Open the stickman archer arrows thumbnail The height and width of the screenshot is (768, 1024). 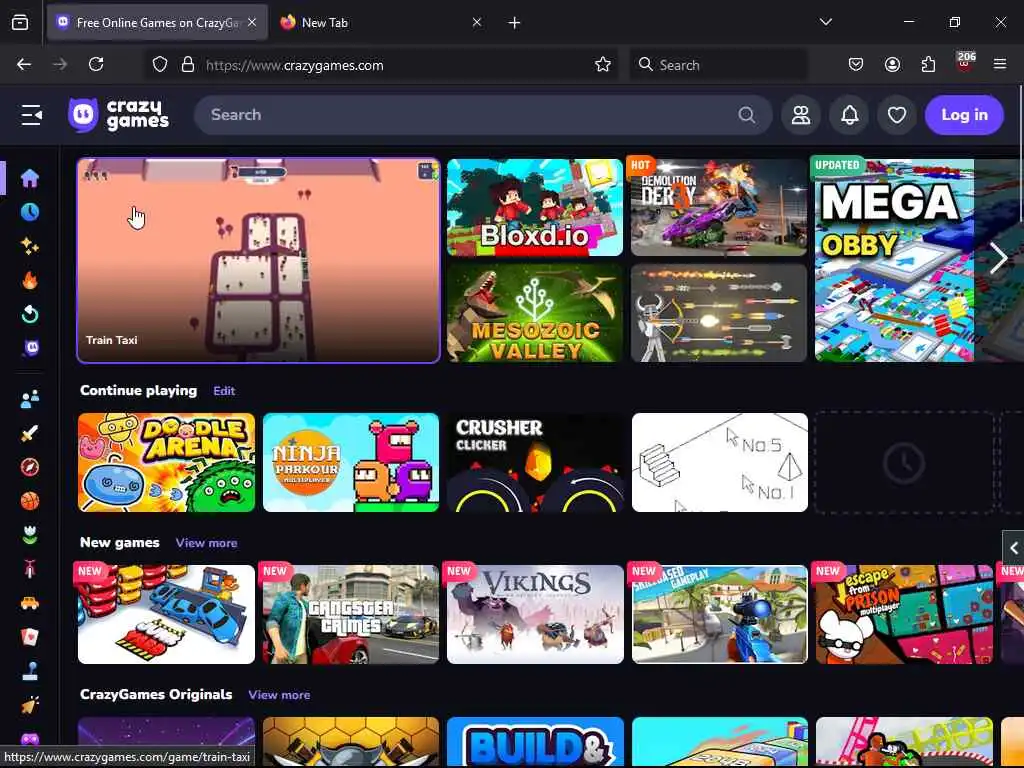tap(719, 313)
